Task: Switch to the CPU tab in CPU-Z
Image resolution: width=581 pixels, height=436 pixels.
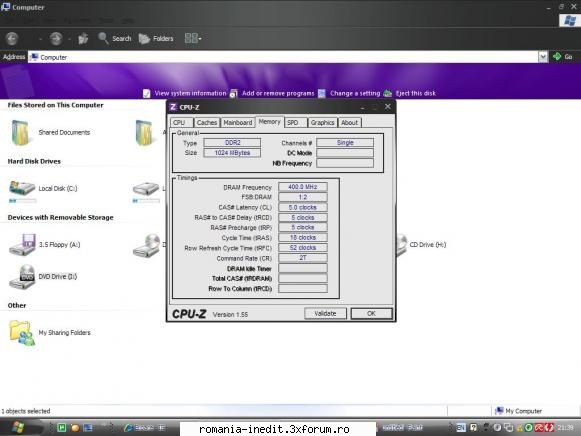Action: (x=182, y=123)
